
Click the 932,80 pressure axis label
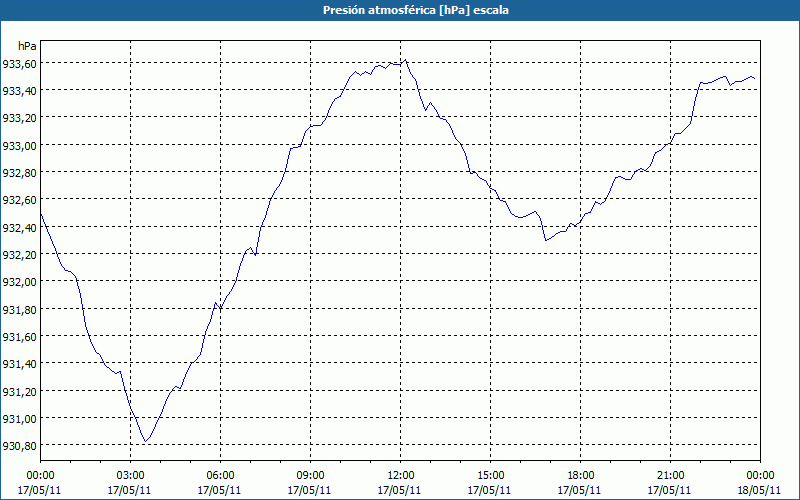[x=19, y=173]
